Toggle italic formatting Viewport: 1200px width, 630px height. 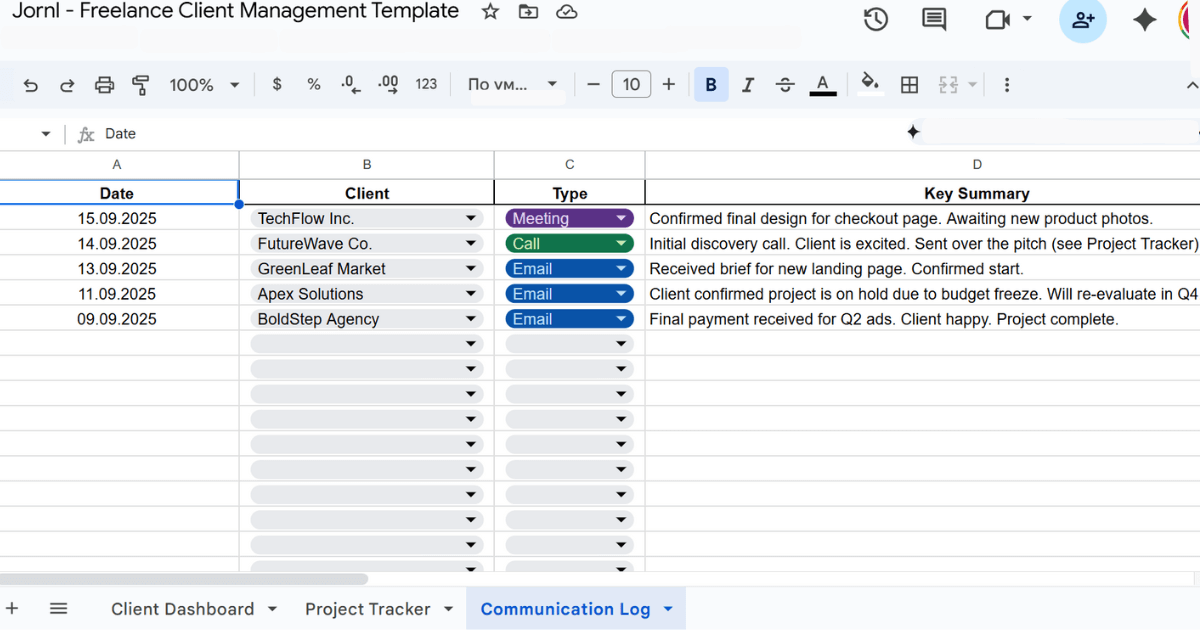(748, 85)
